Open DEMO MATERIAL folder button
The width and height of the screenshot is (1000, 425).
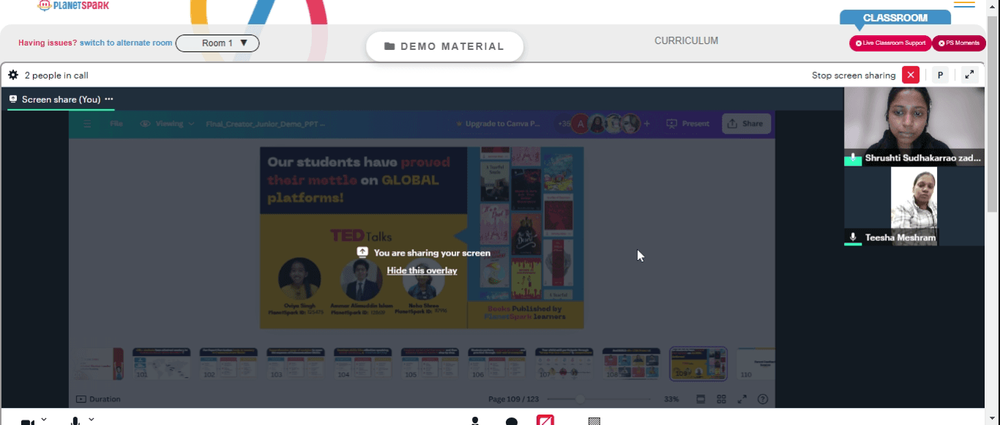[x=445, y=47]
